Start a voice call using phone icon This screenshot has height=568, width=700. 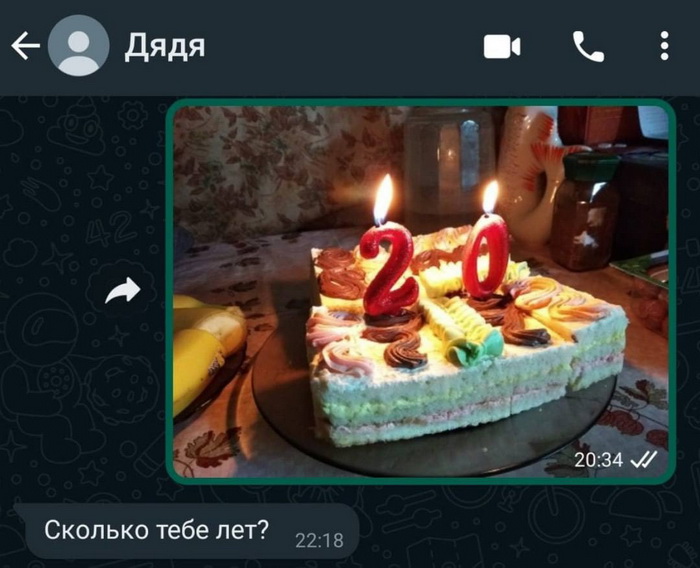coord(588,46)
